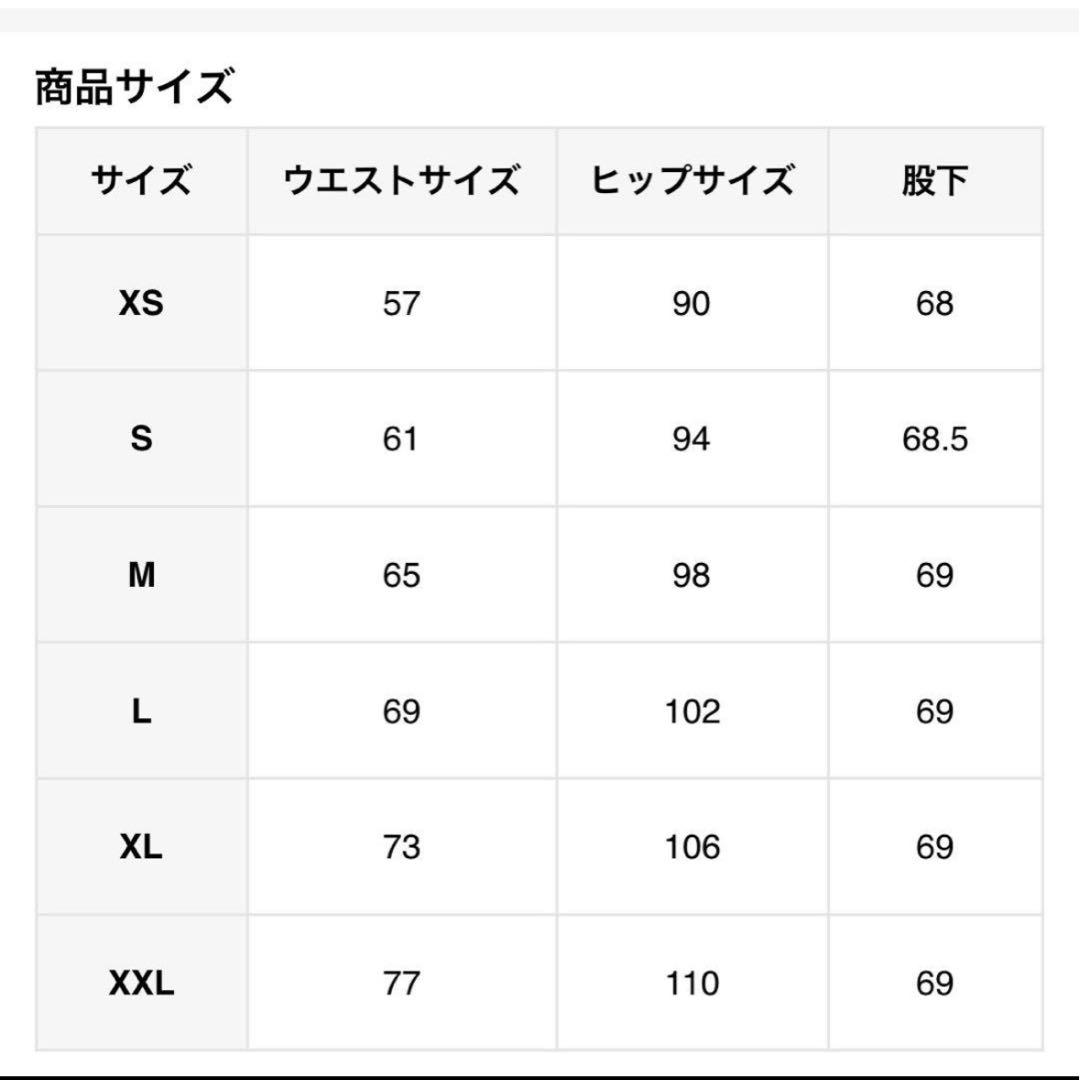The height and width of the screenshot is (1080, 1080).
Task: Select hip value 110 for XXL
Action: pyautogui.click(x=691, y=983)
